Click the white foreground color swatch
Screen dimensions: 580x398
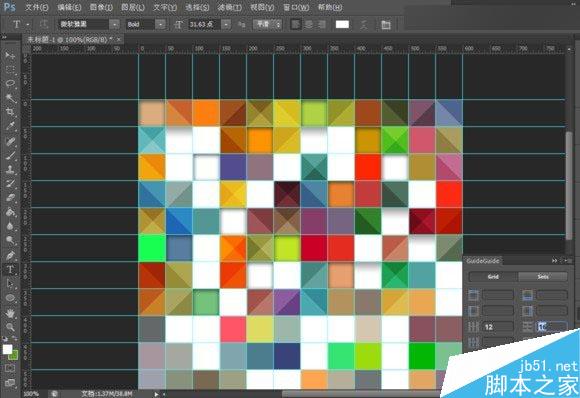pyautogui.click(x=7, y=349)
